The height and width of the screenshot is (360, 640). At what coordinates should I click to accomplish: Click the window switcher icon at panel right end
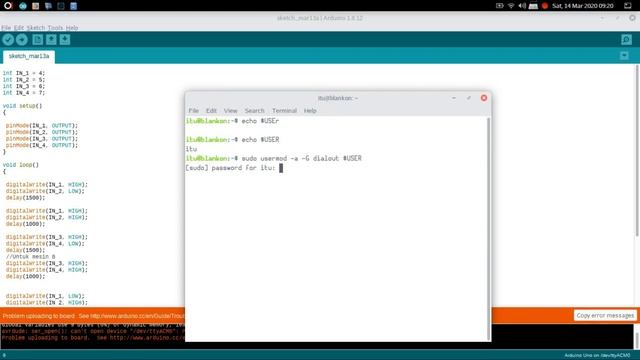click(x=628, y=6)
